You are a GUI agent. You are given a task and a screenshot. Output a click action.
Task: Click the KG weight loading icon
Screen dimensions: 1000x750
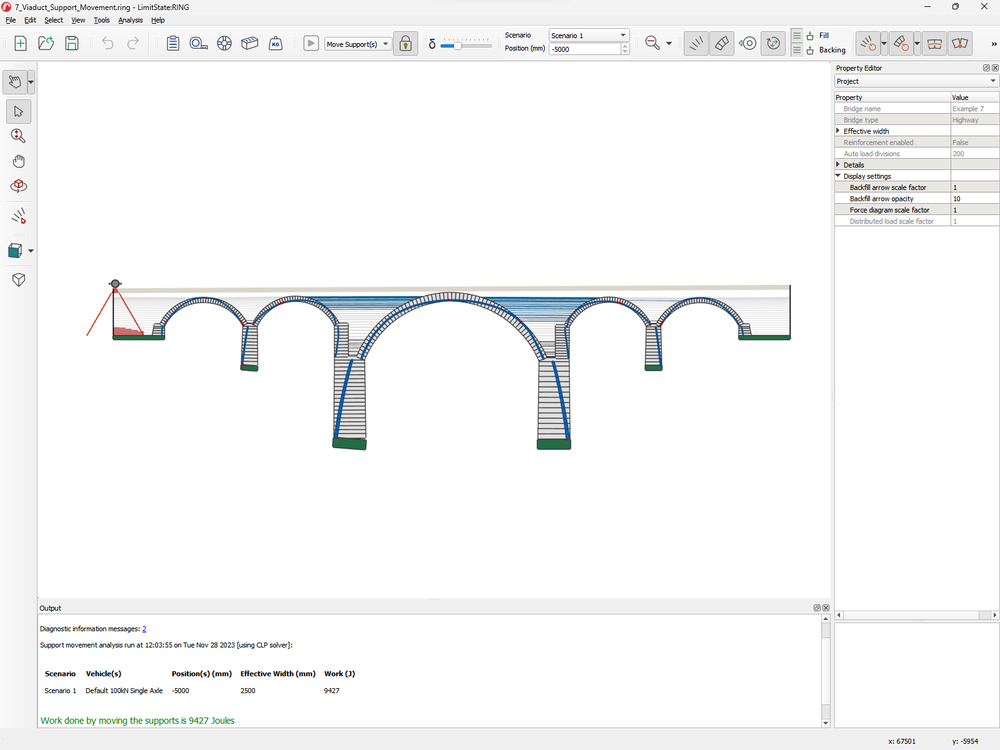click(275, 43)
